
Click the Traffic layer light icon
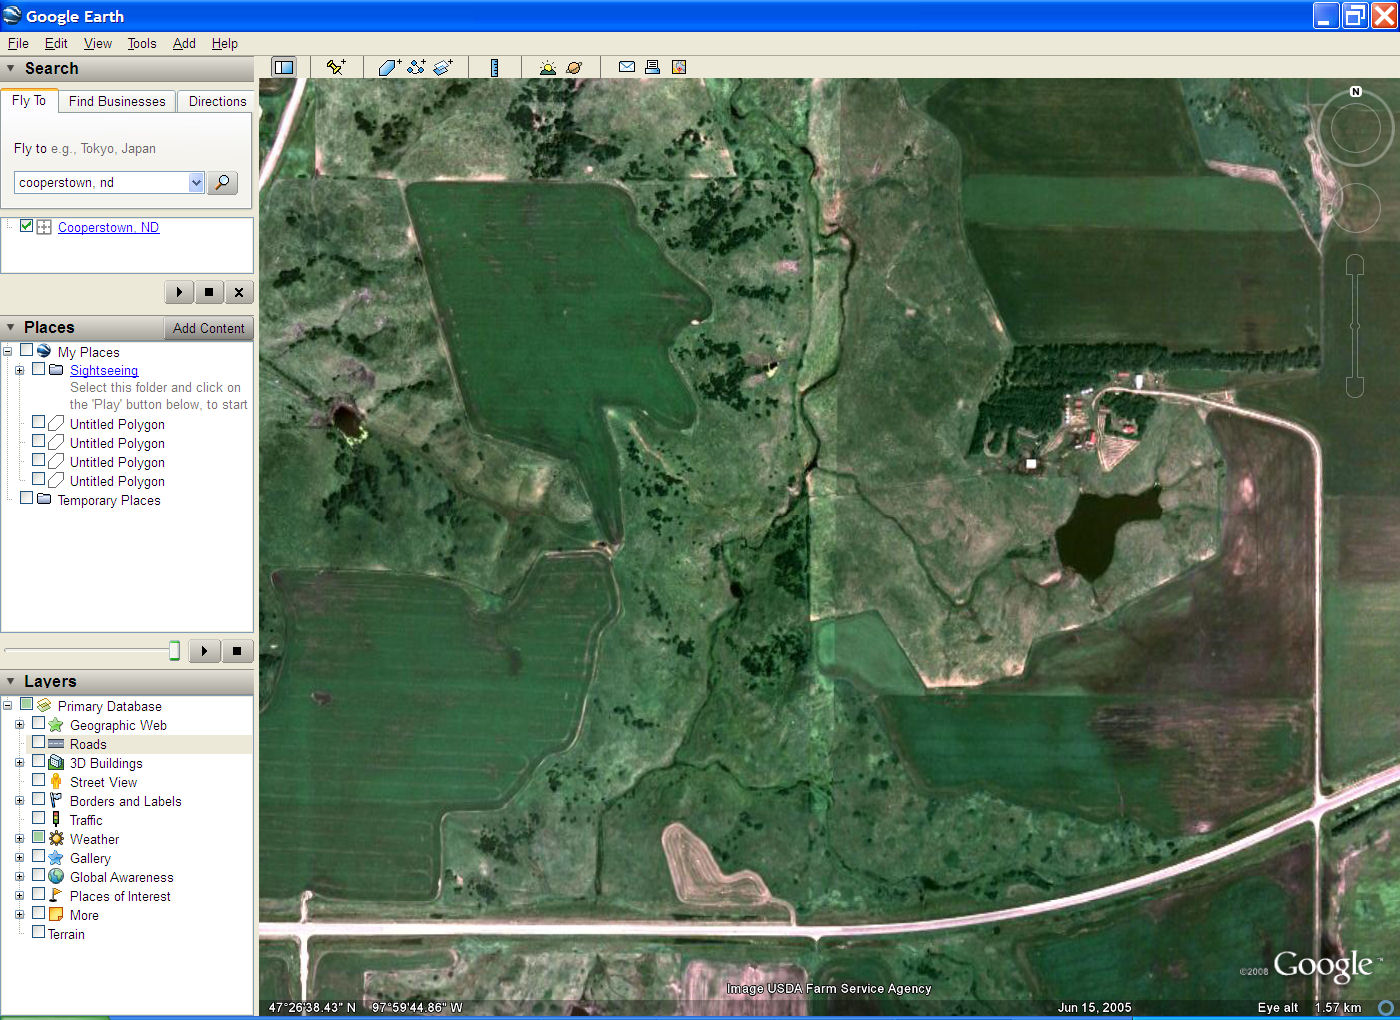click(x=56, y=819)
